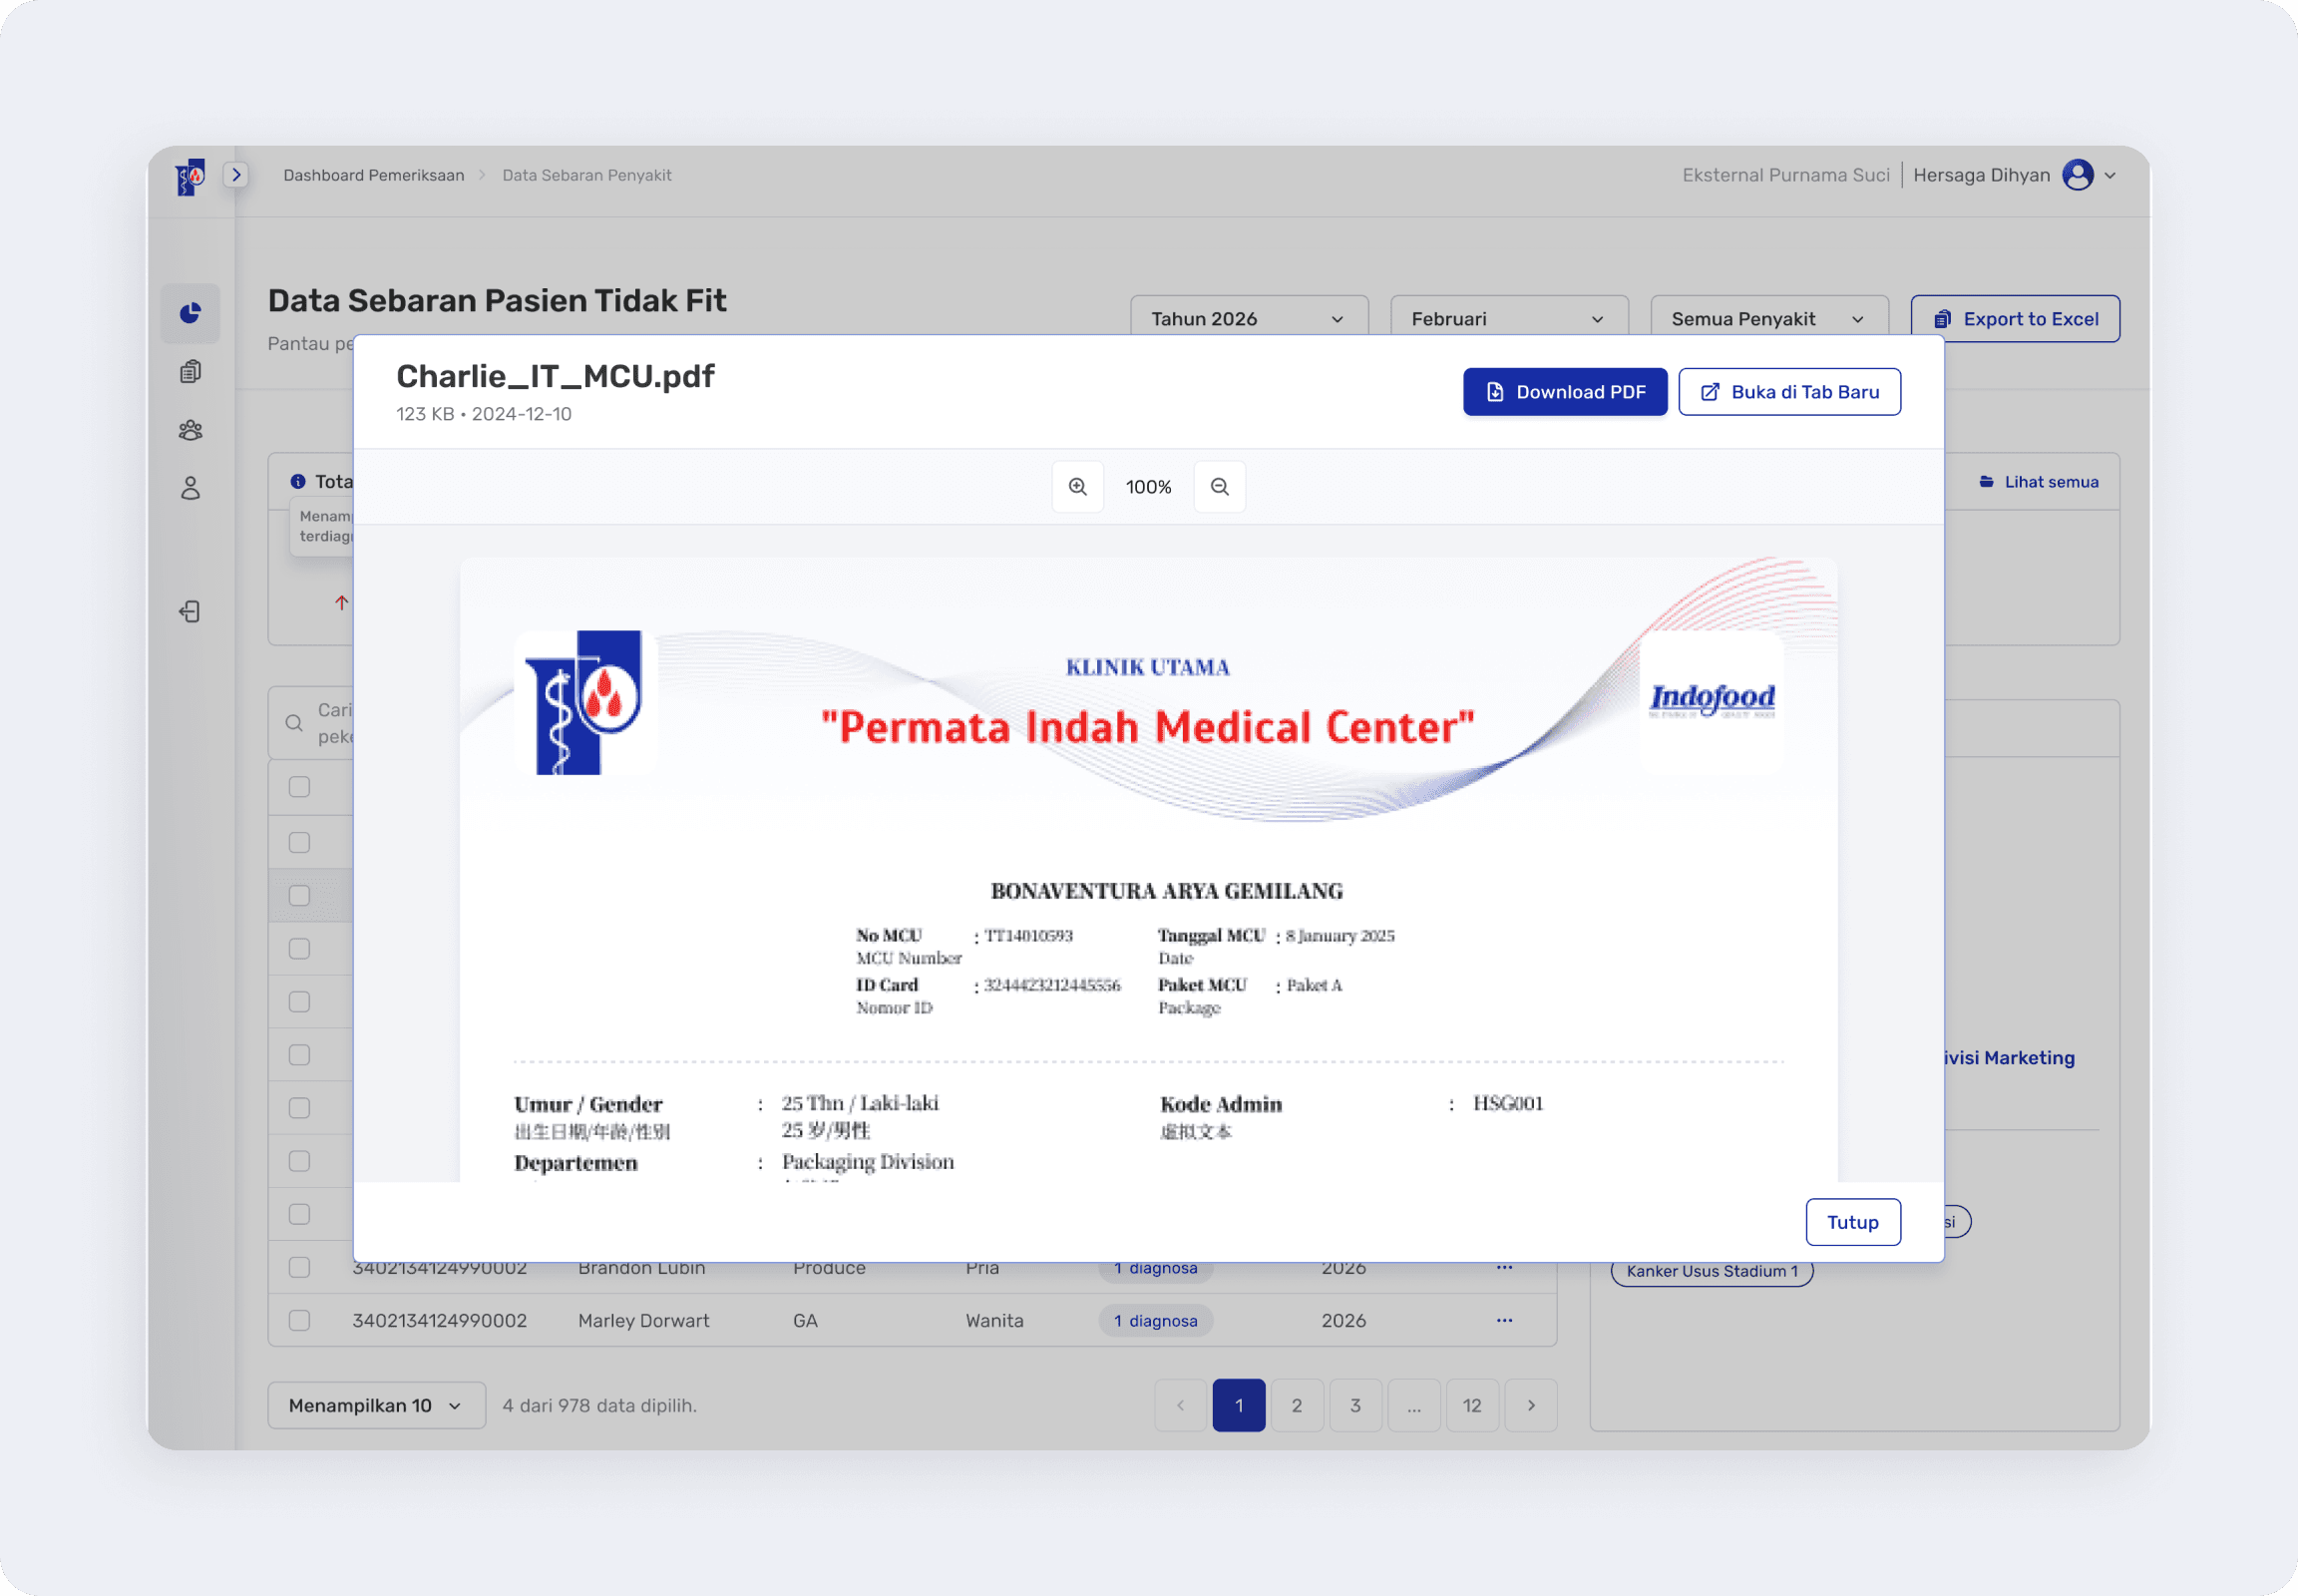
Task: Close the preview with the Tutup button
Action: (x=1852, y=1222)
